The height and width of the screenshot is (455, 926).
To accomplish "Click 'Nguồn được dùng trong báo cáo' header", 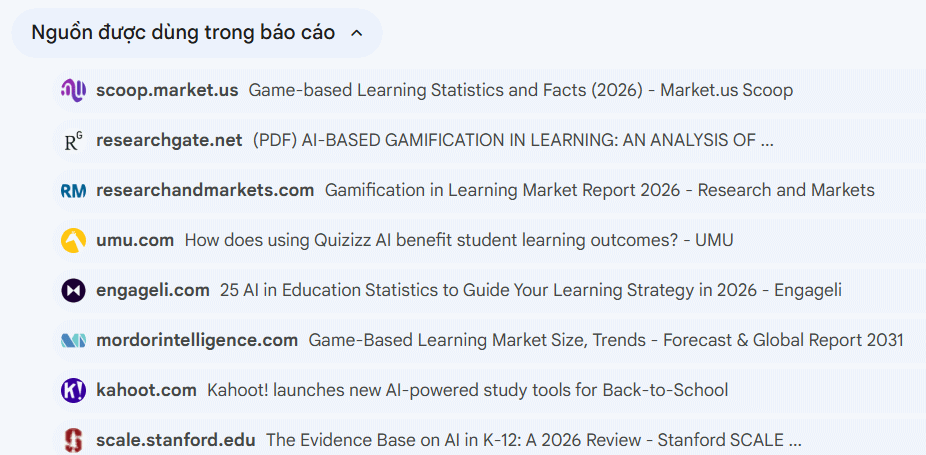I will point(183,33).
